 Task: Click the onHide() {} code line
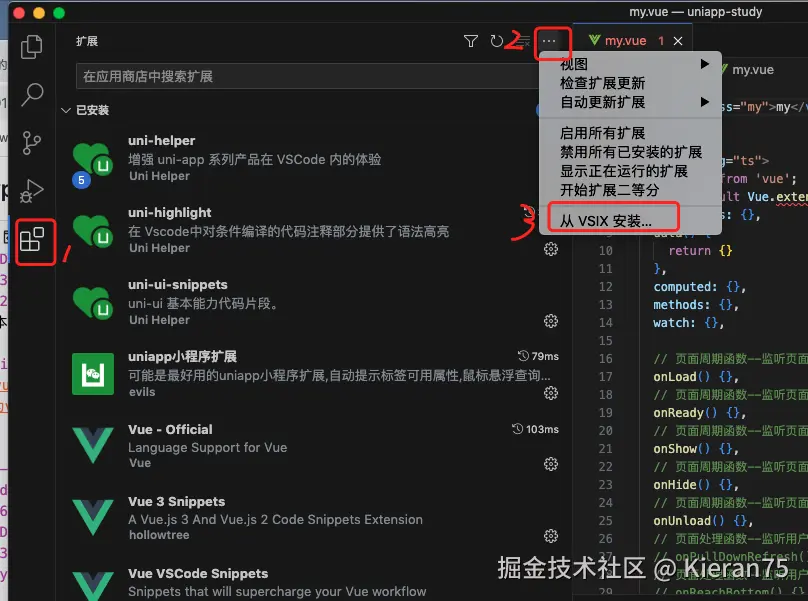(x=696, y=485)
